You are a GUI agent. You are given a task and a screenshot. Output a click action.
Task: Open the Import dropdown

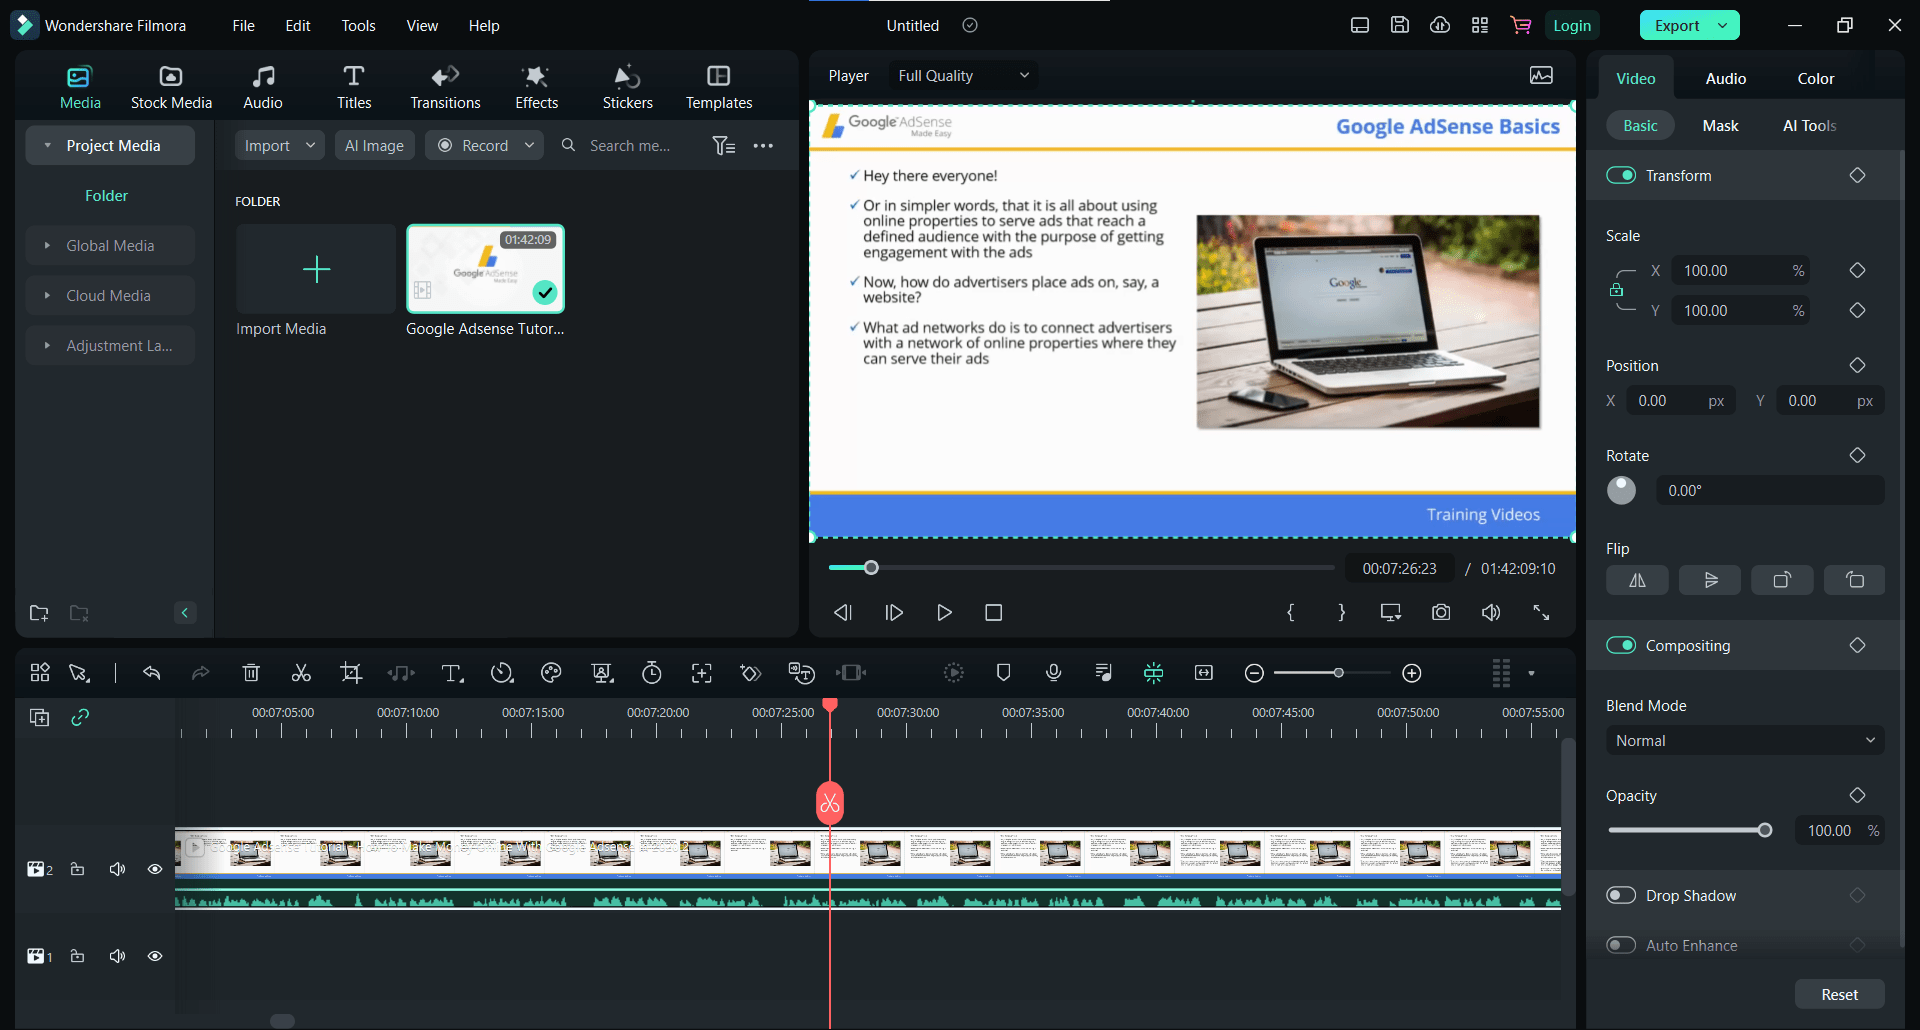click(x=279, y=146)
